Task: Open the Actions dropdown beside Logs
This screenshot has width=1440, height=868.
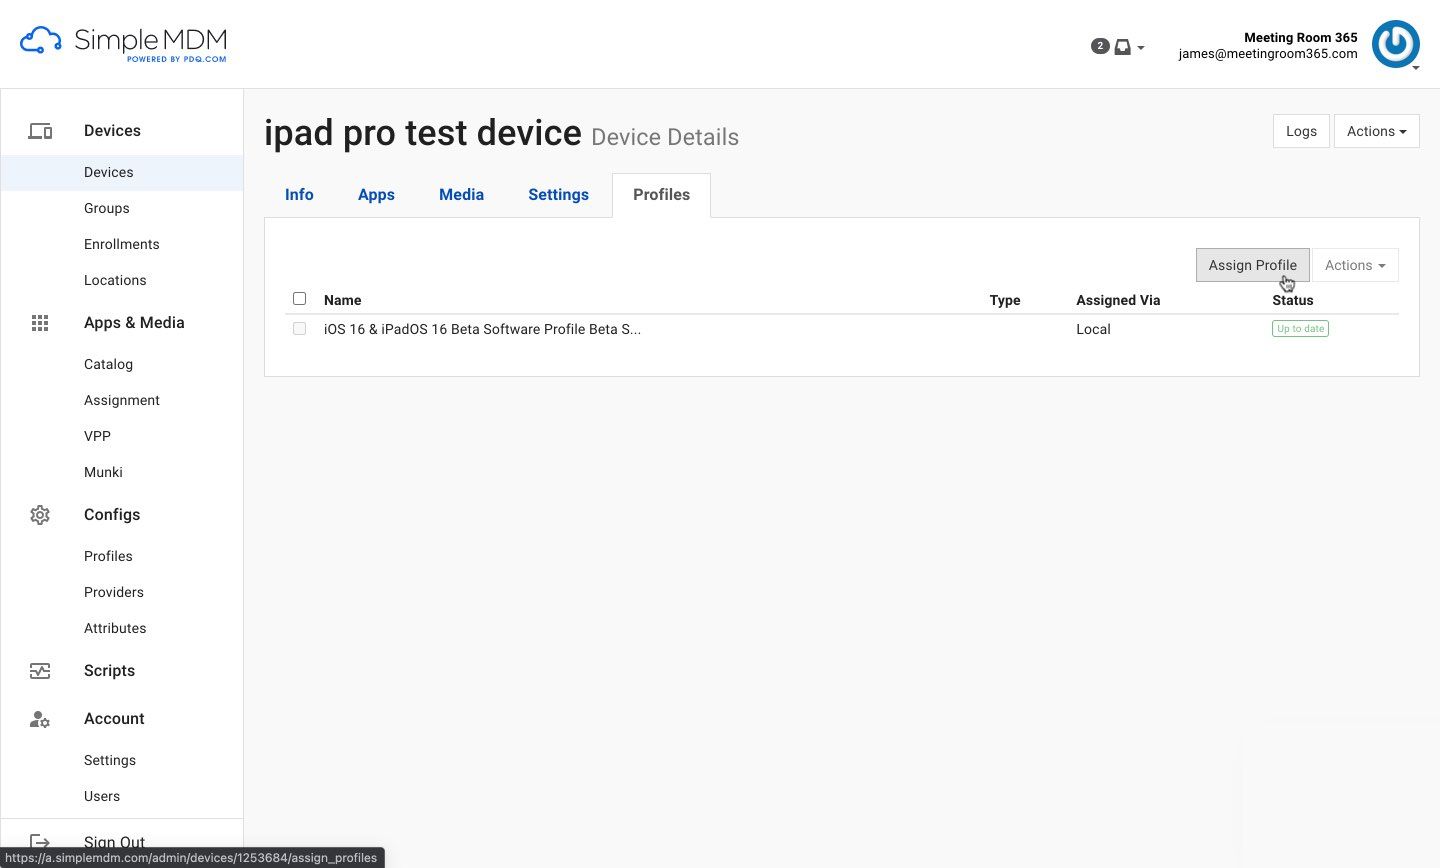Action: [x=1376, y=131]
